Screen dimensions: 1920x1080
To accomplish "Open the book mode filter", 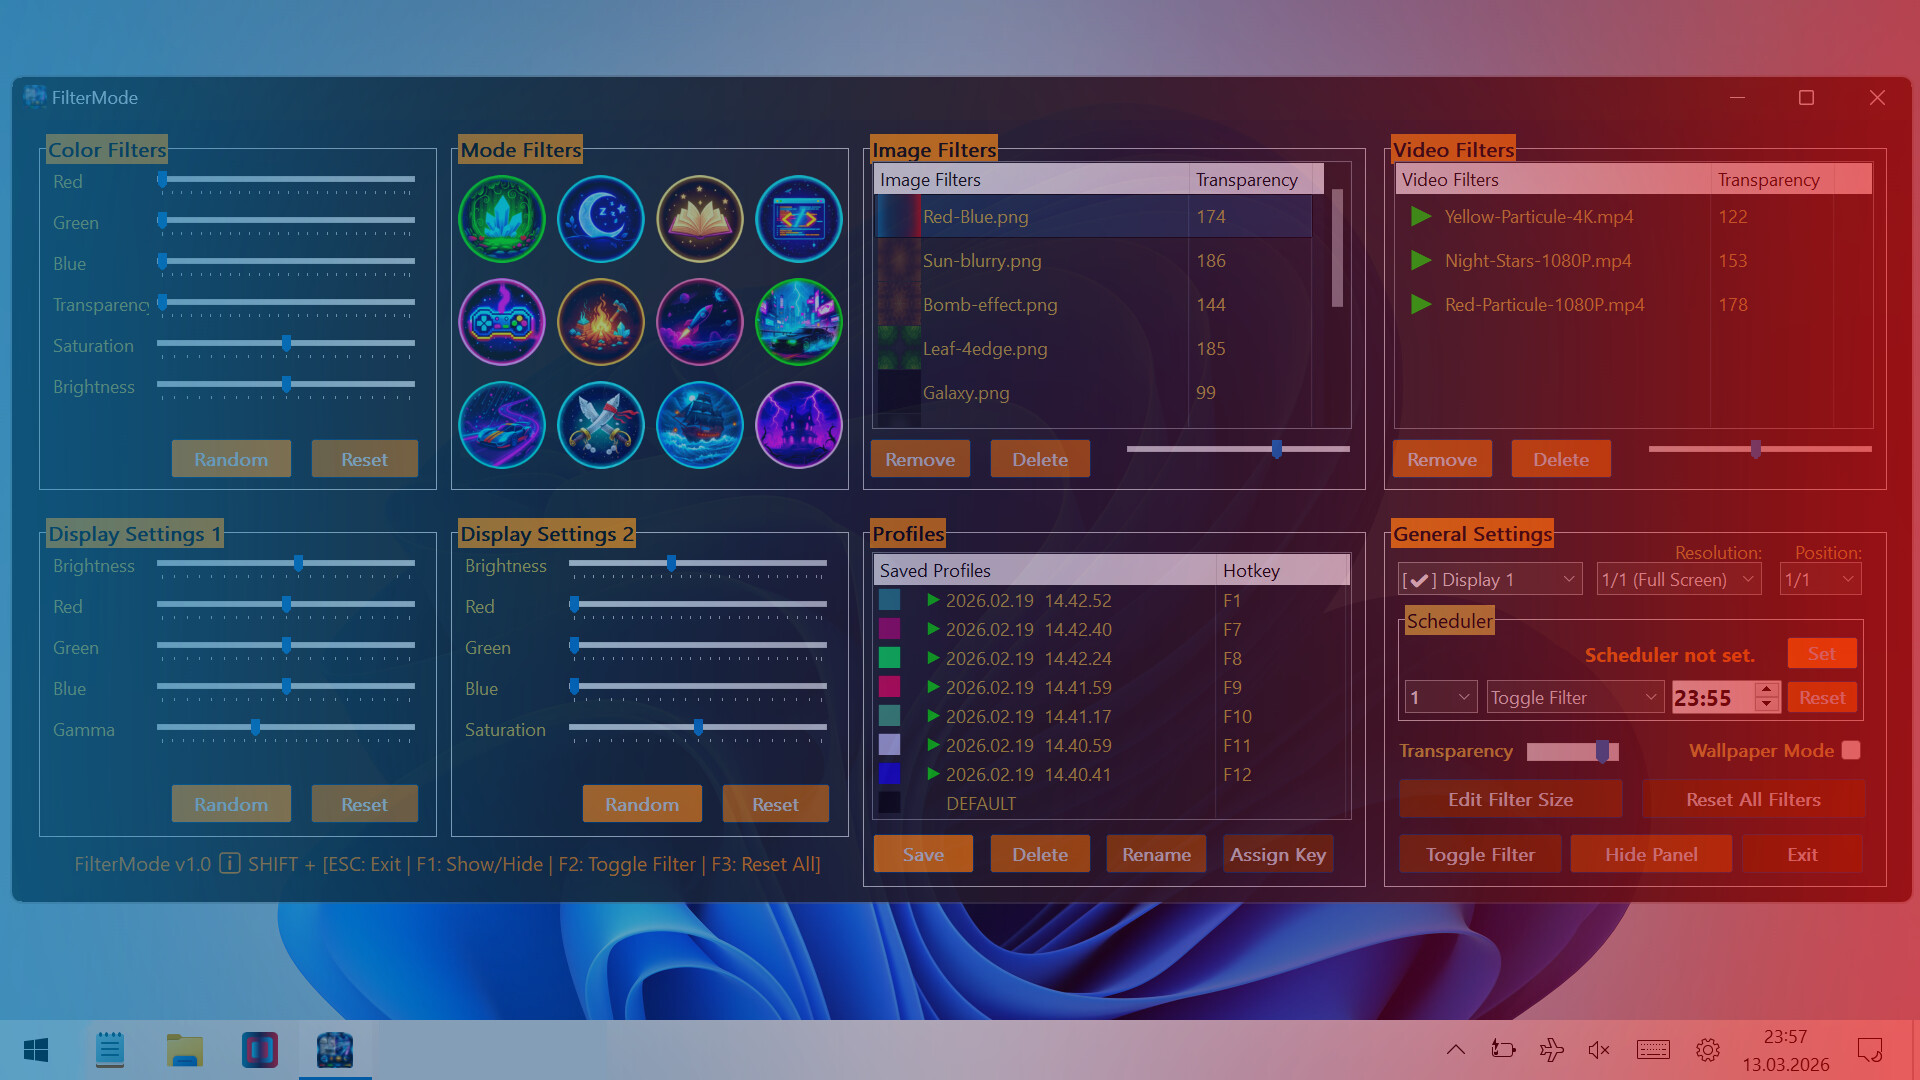I will 699,218.
